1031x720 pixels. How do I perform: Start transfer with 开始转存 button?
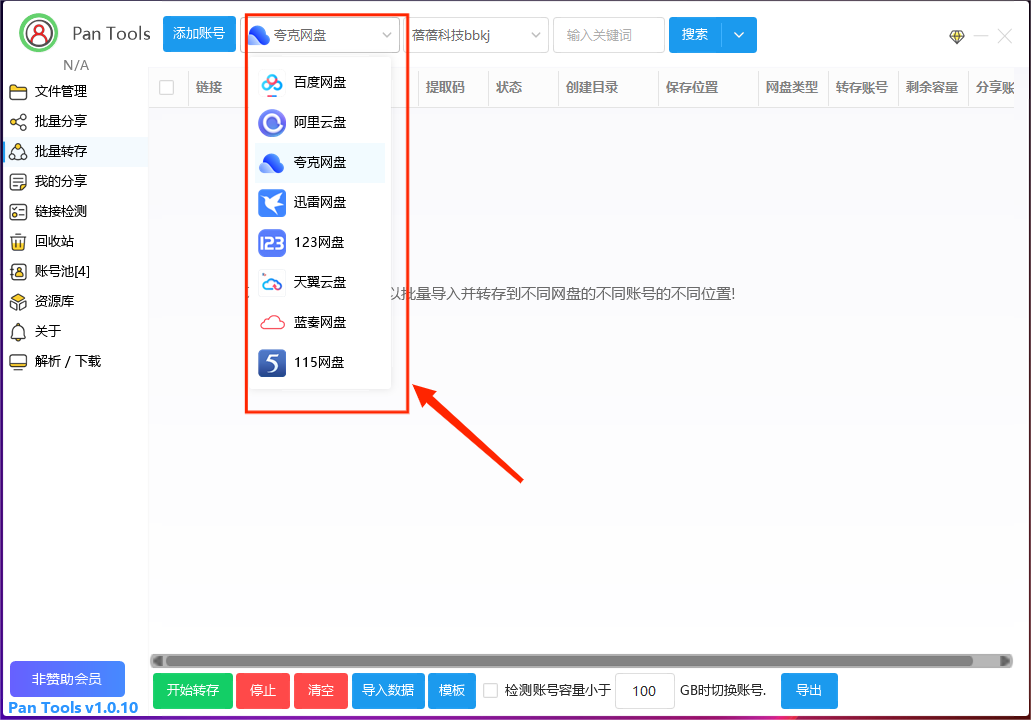(x=193, y=691)
